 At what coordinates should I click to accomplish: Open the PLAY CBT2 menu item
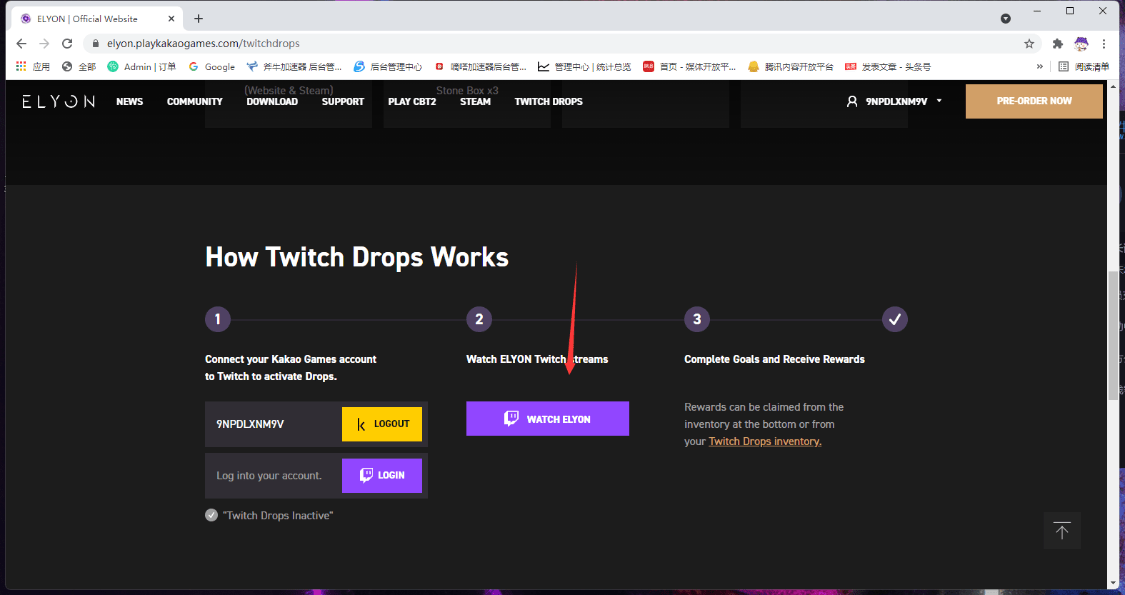412,101
